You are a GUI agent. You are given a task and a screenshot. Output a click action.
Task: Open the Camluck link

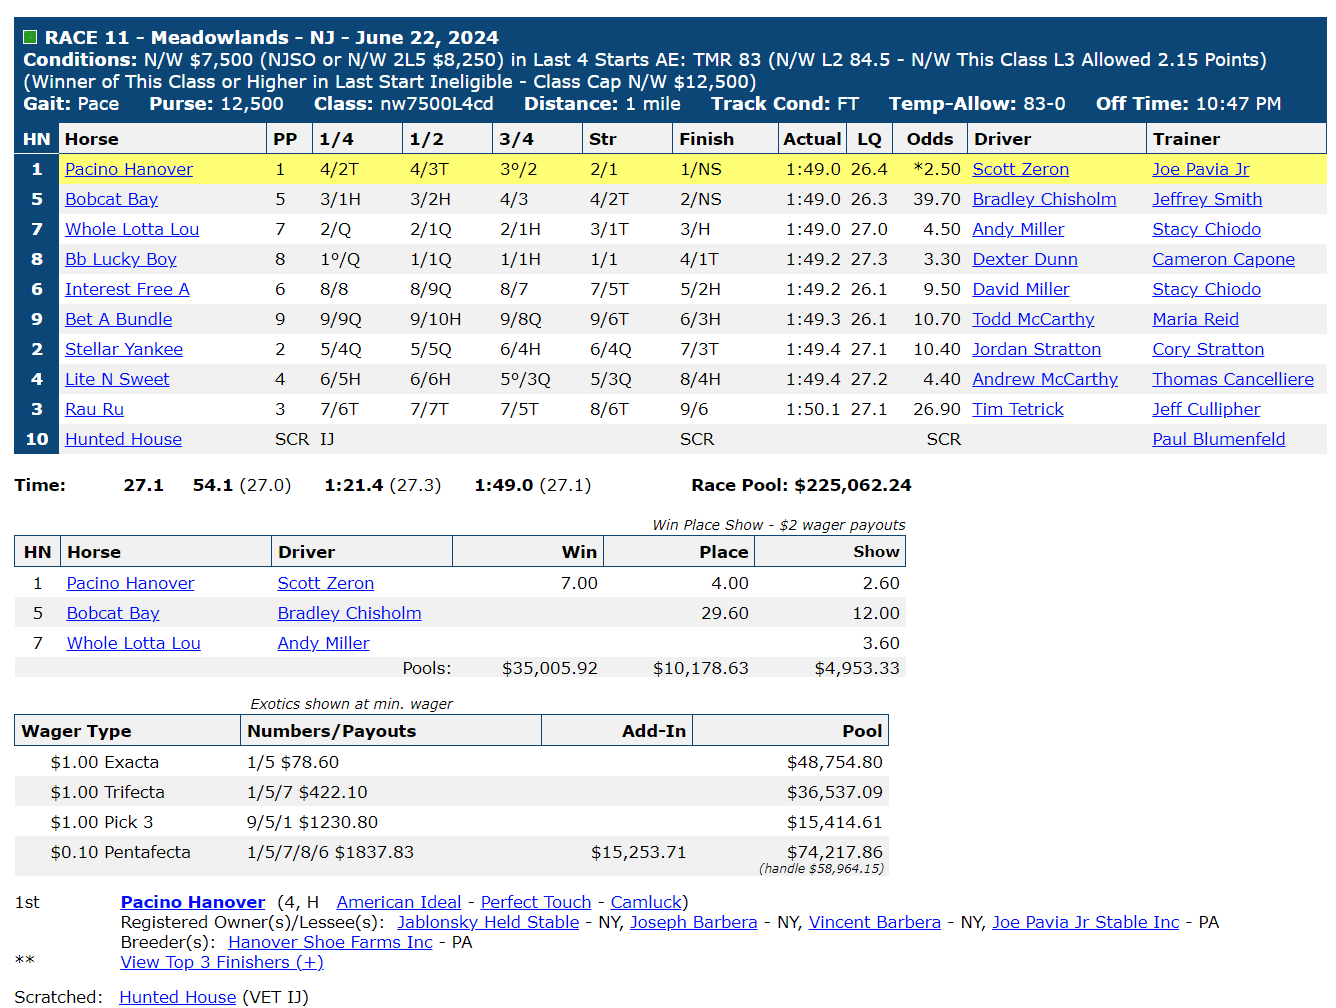pos(646,902)
